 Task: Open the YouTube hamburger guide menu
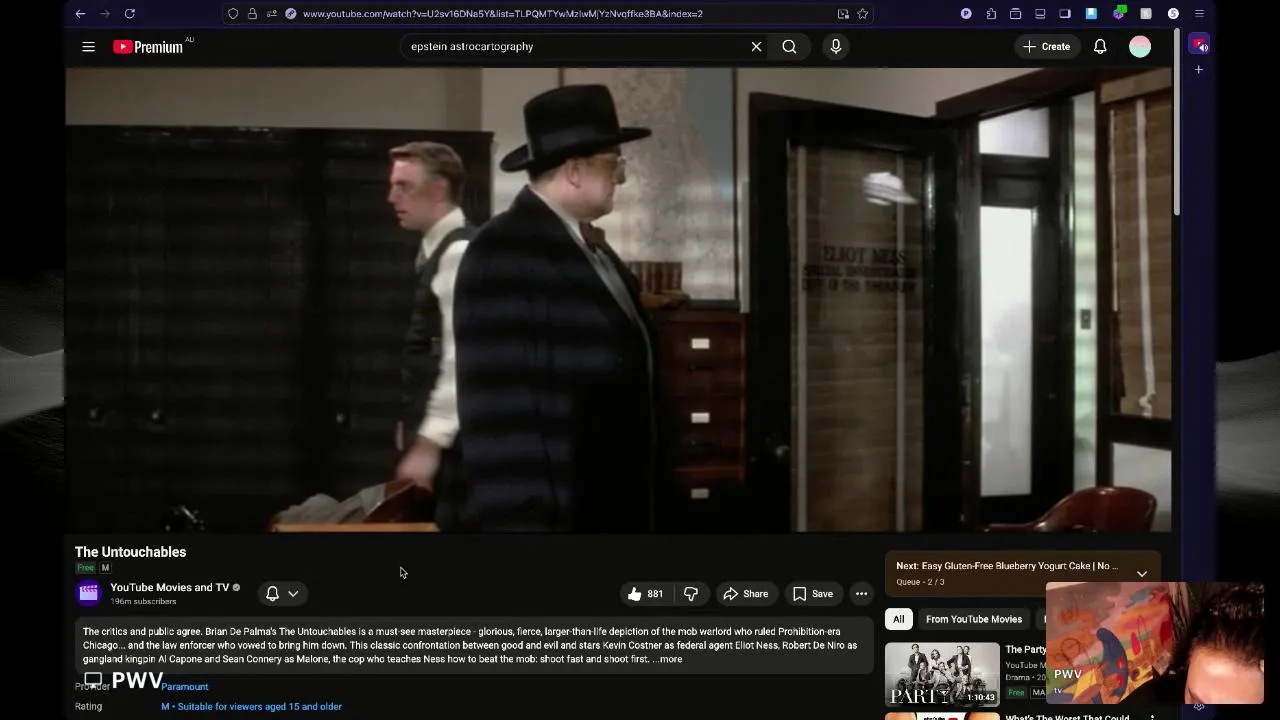click(x=88, y=46)
